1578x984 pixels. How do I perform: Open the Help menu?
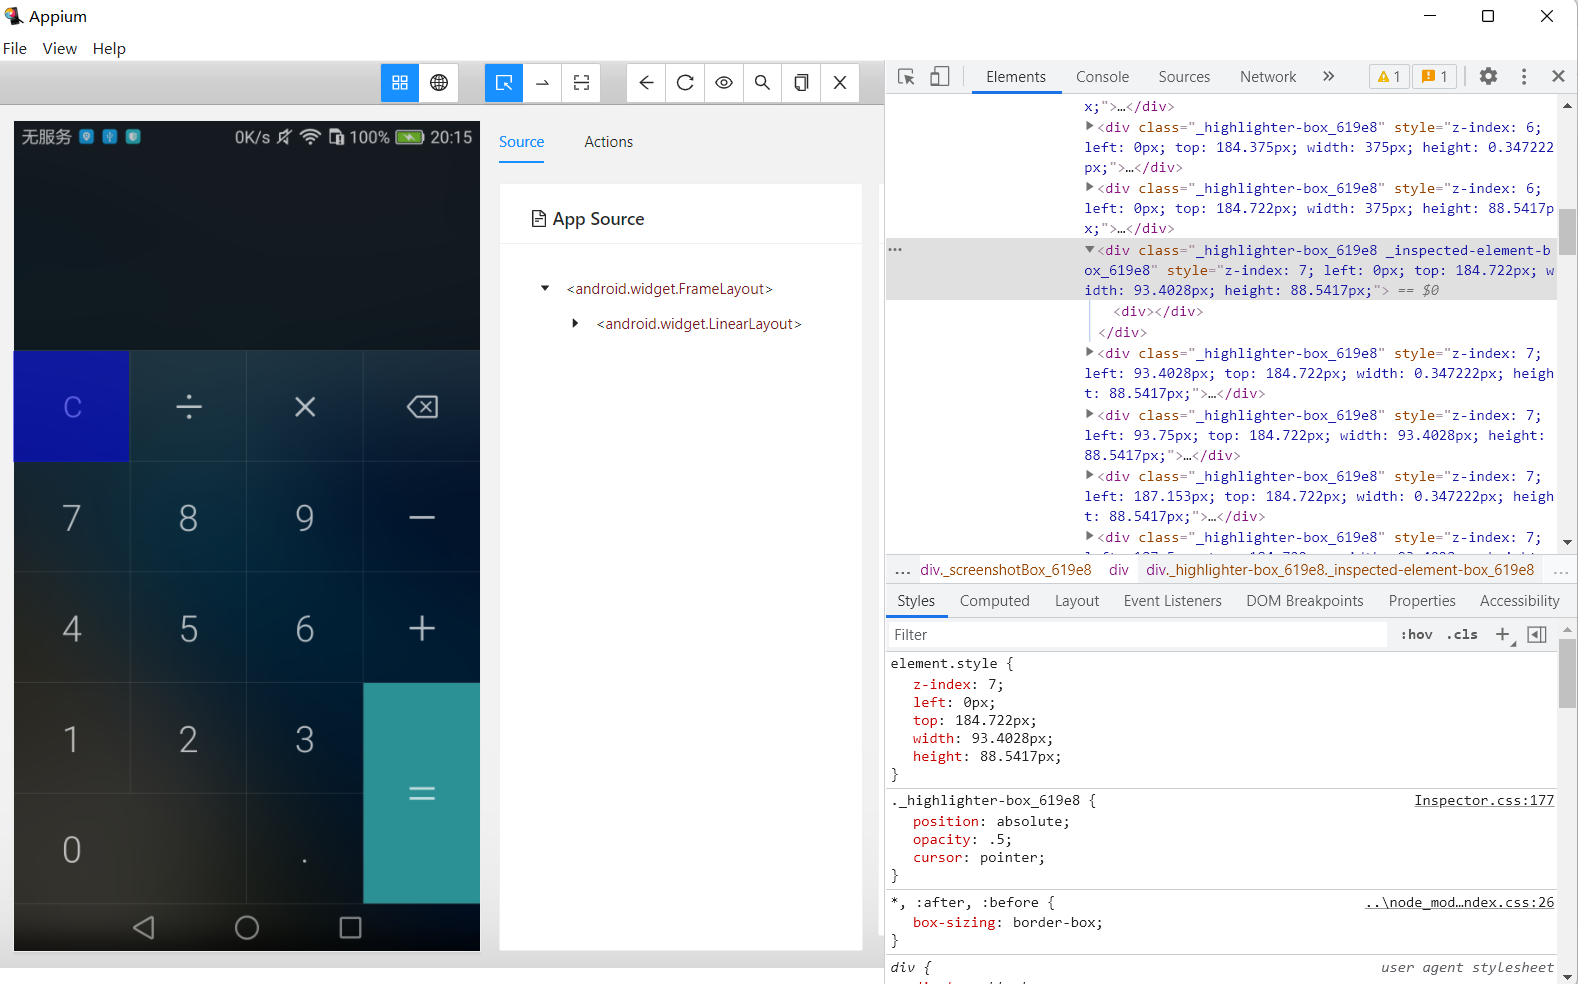[109, 48]
